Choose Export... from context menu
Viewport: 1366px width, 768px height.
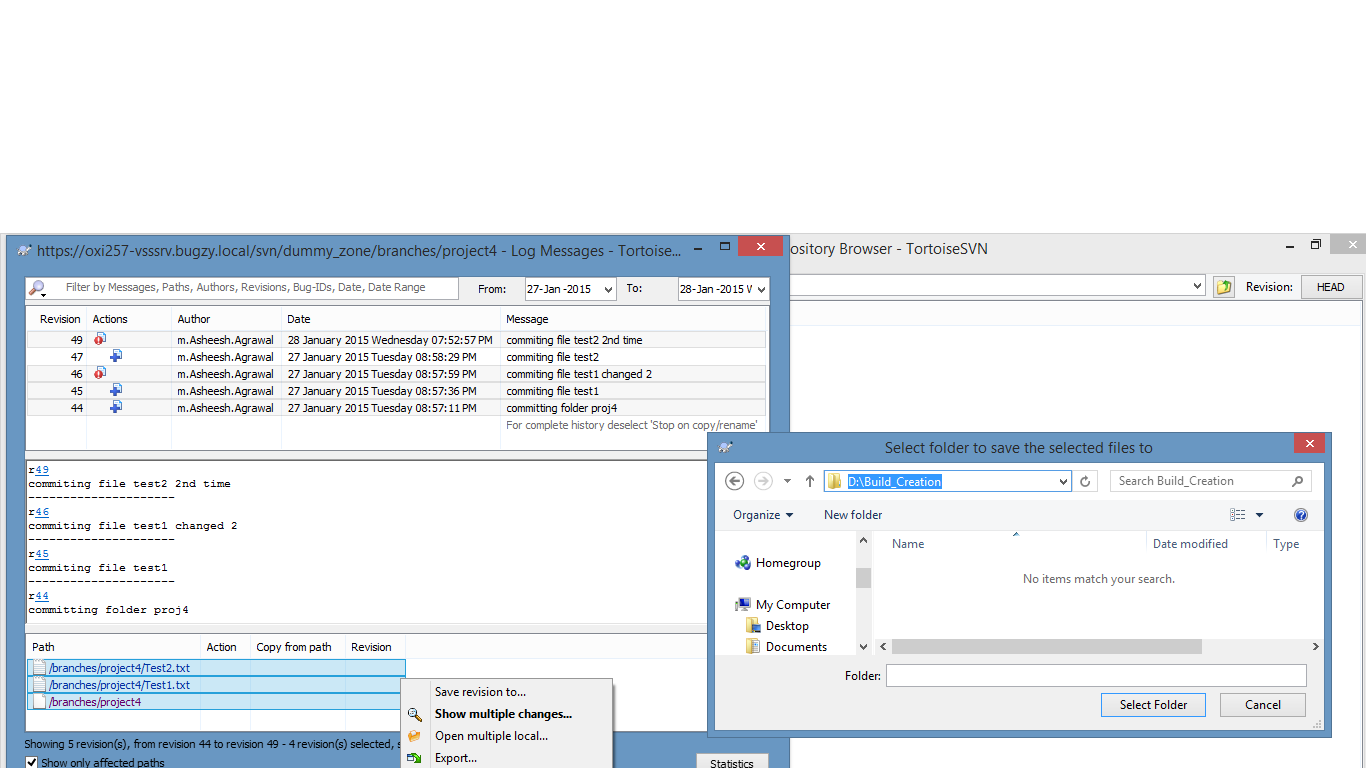(456, 758)
